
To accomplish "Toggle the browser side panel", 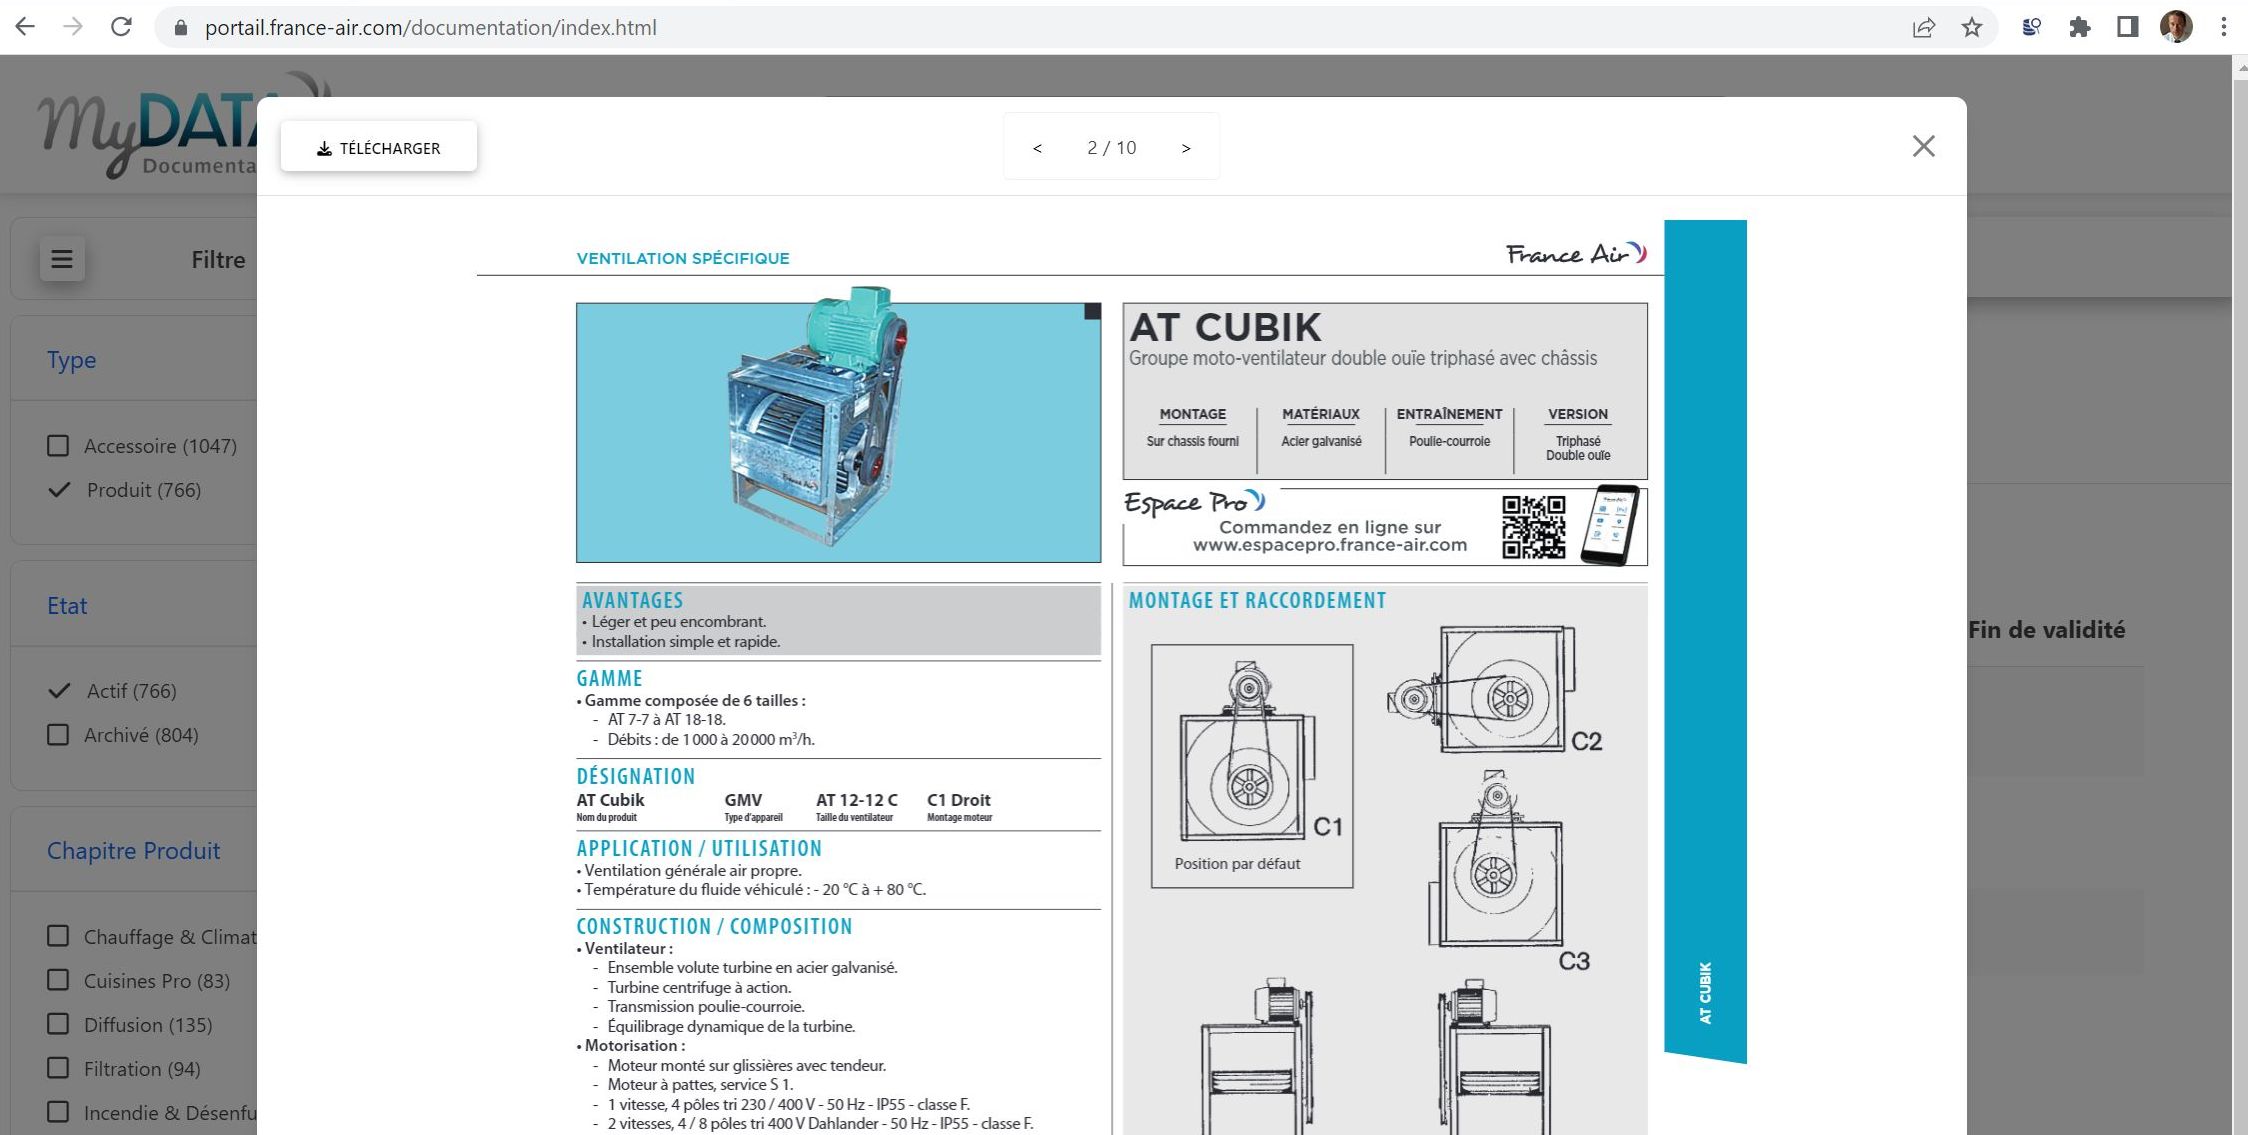I will (2127, 28).
